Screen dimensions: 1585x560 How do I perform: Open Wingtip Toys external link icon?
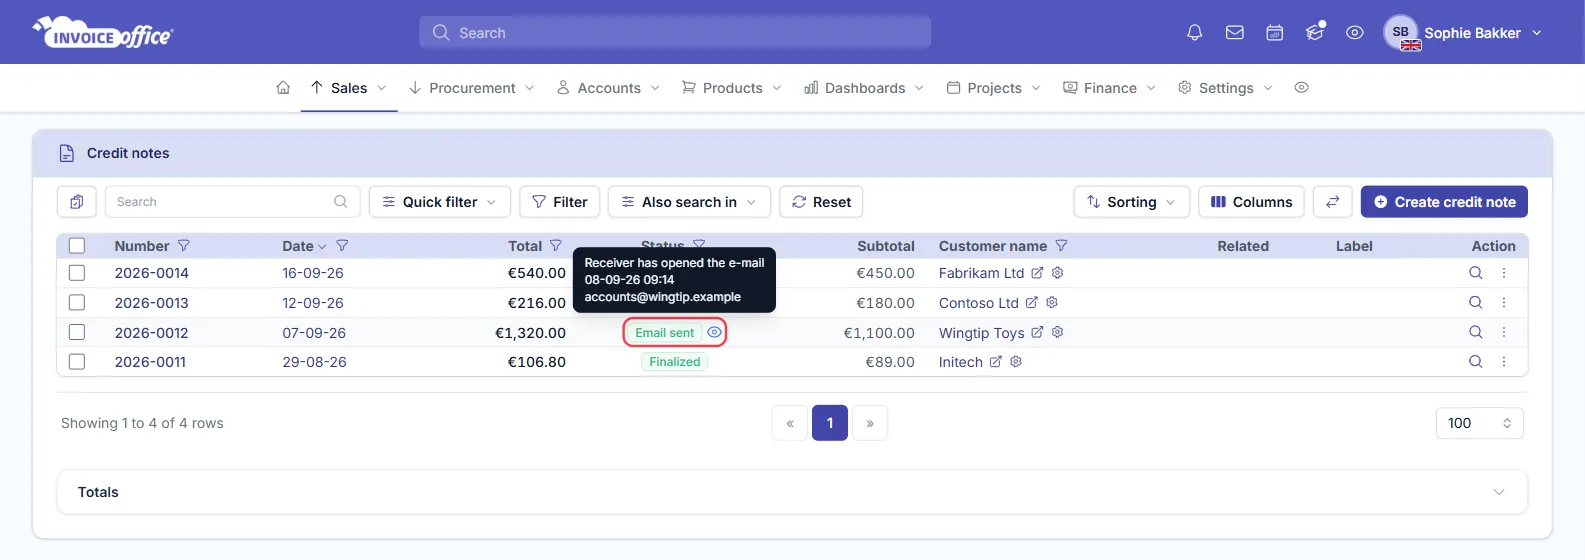tap(1037, 333)
